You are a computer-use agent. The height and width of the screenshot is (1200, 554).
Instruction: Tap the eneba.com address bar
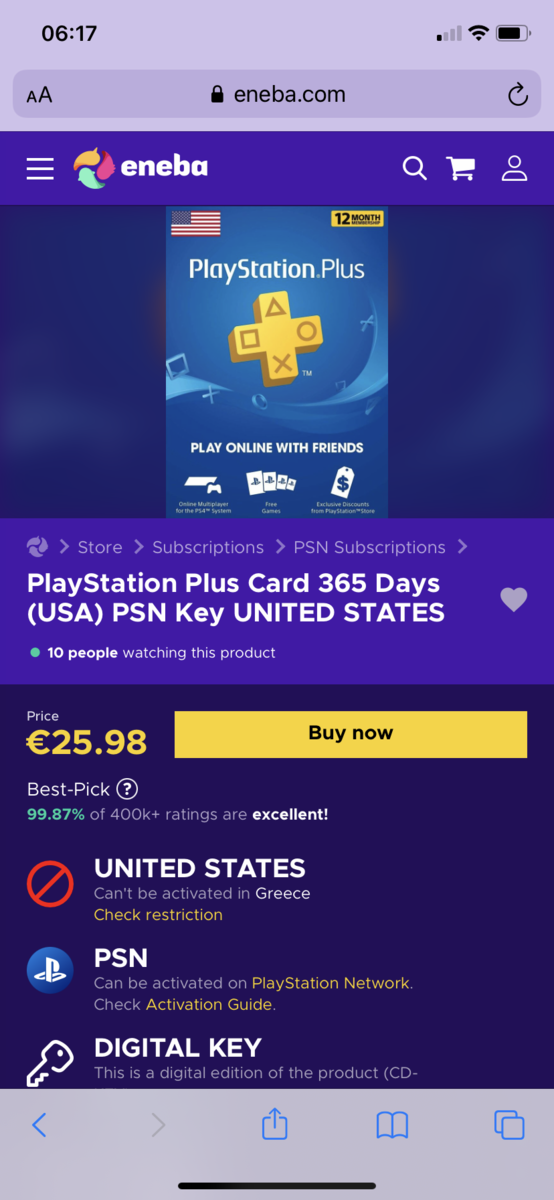tap(277, 95)
